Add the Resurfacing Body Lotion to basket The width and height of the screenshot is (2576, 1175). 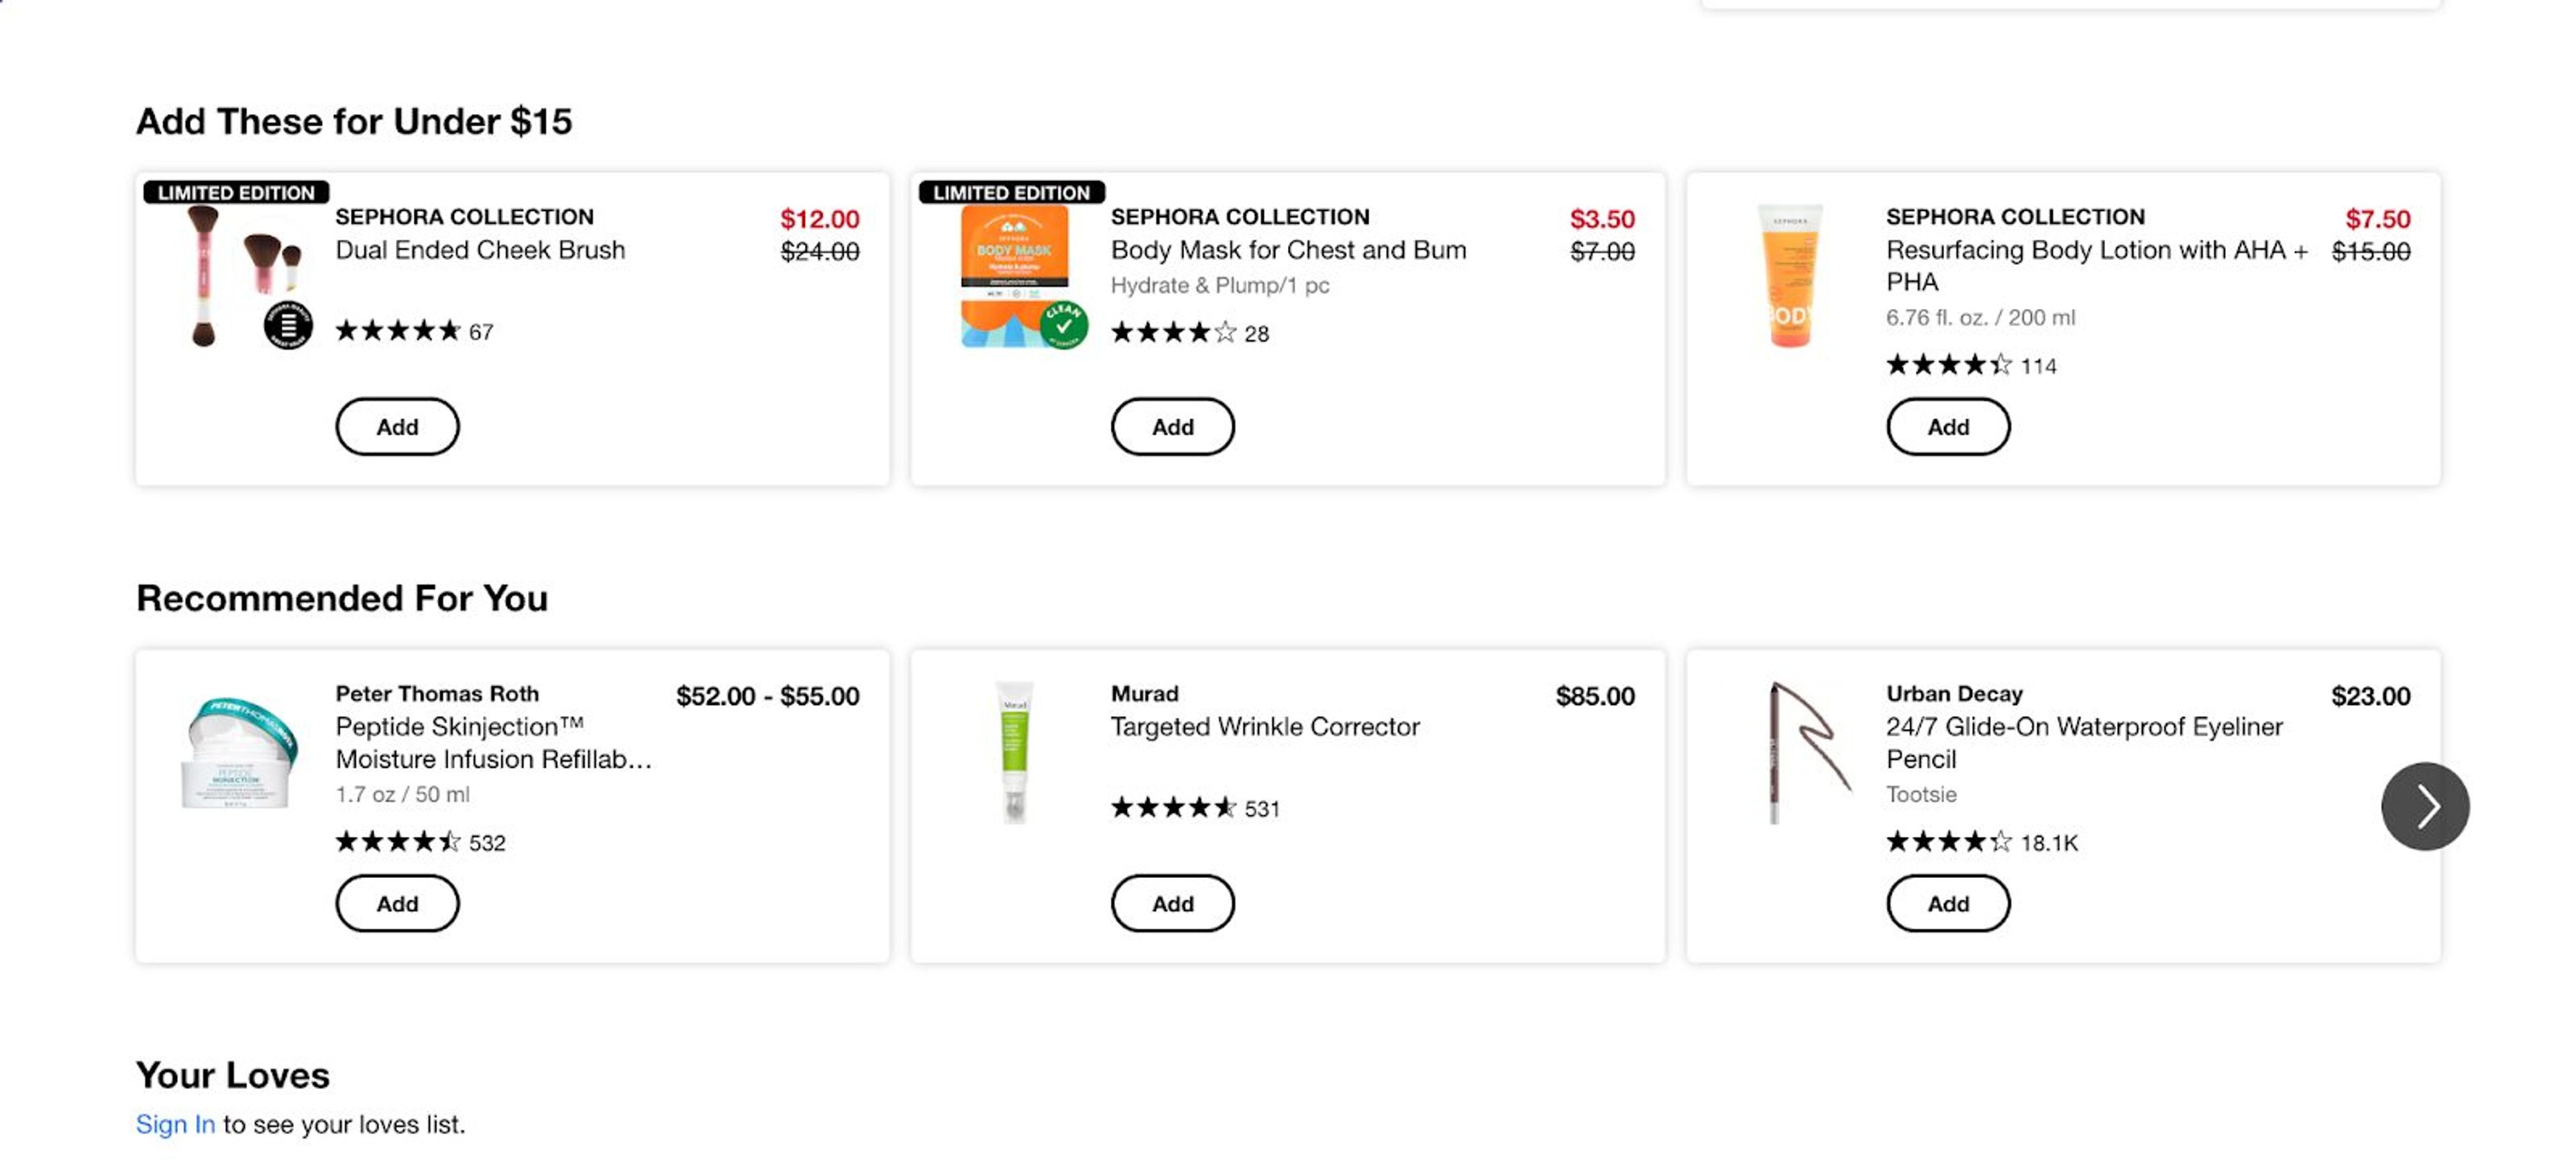tap(1948, 426)
